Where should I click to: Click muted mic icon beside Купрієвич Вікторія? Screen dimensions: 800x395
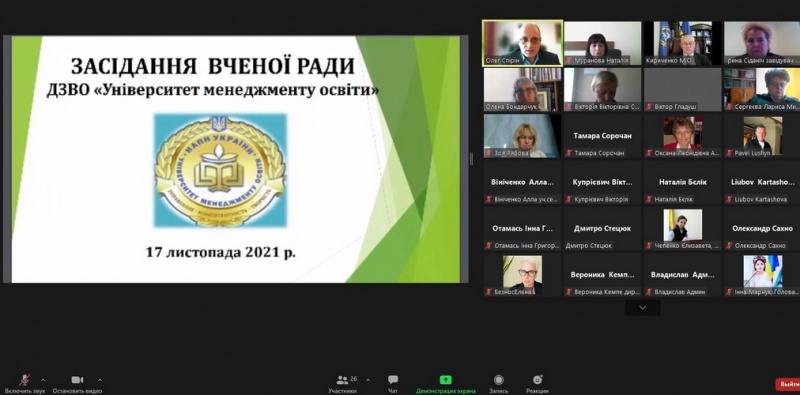tap(569, 200)
